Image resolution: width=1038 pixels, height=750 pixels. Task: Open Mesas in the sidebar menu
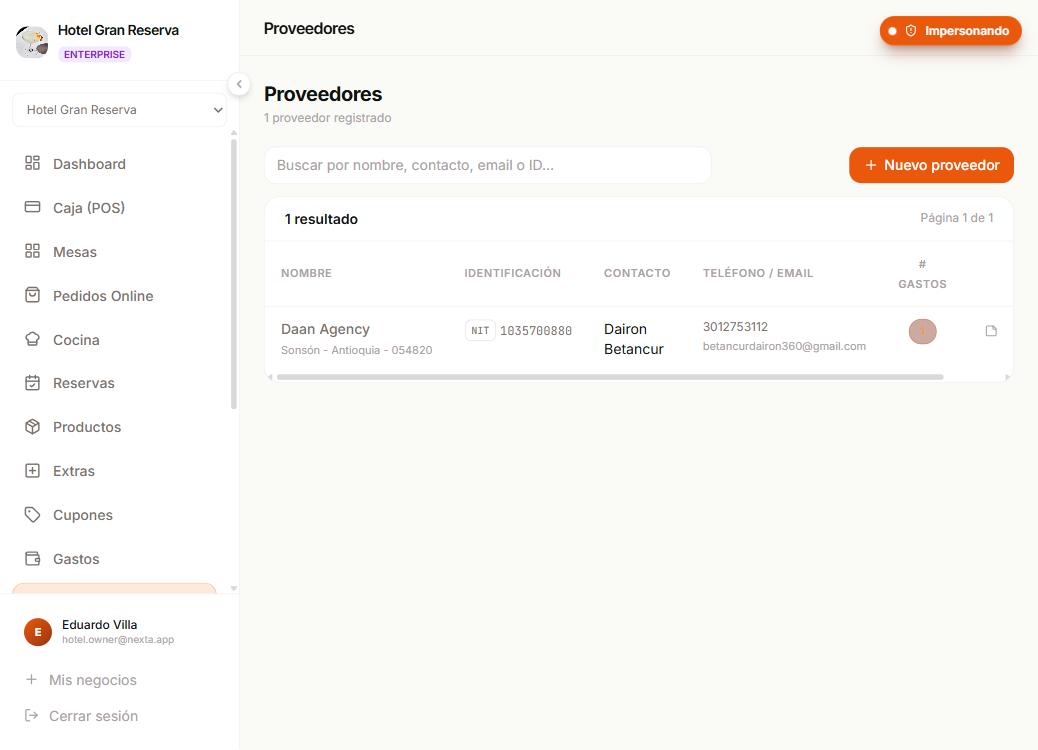(x=75, y=252)
